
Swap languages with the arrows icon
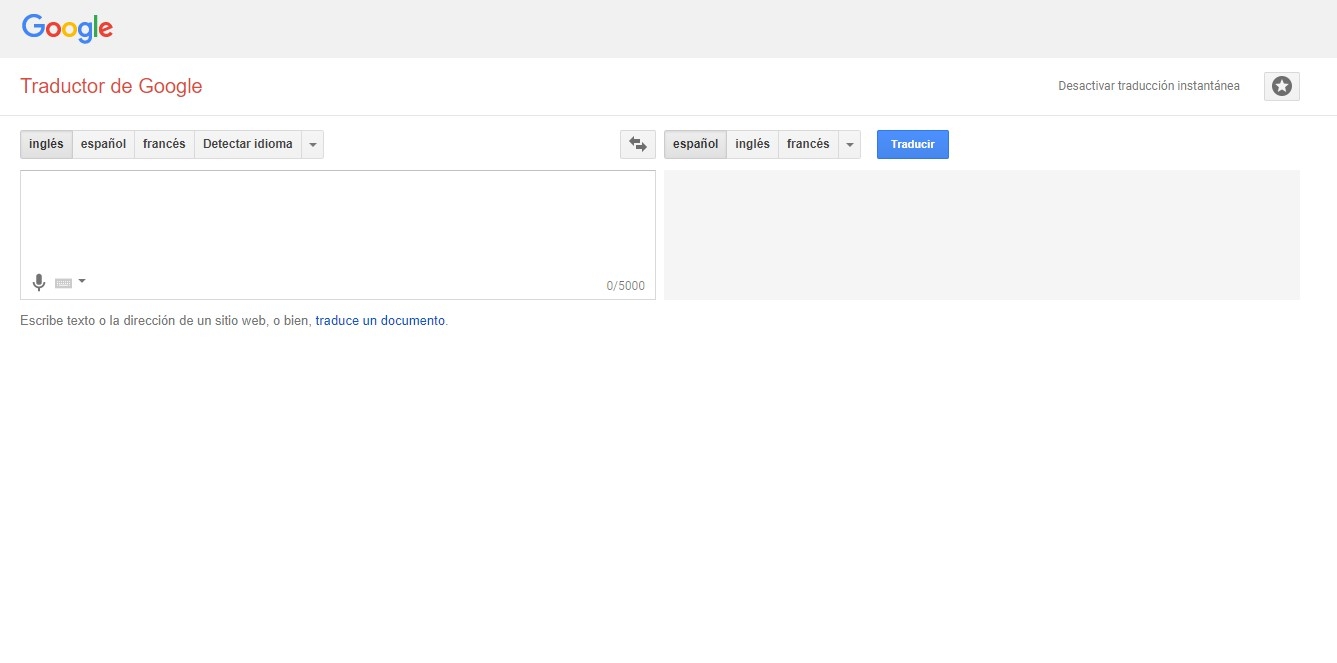point(638,144)
